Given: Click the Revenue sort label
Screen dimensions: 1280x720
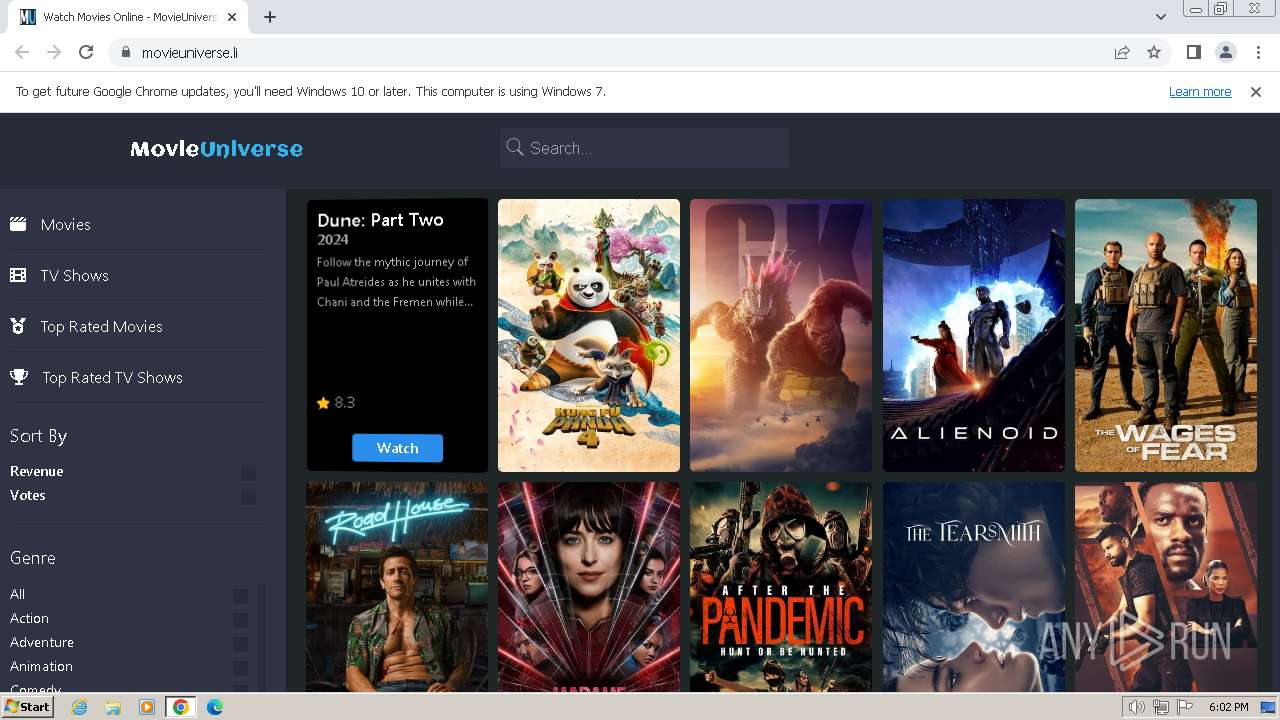Looking at the screenshot, I should click(36, 471).
